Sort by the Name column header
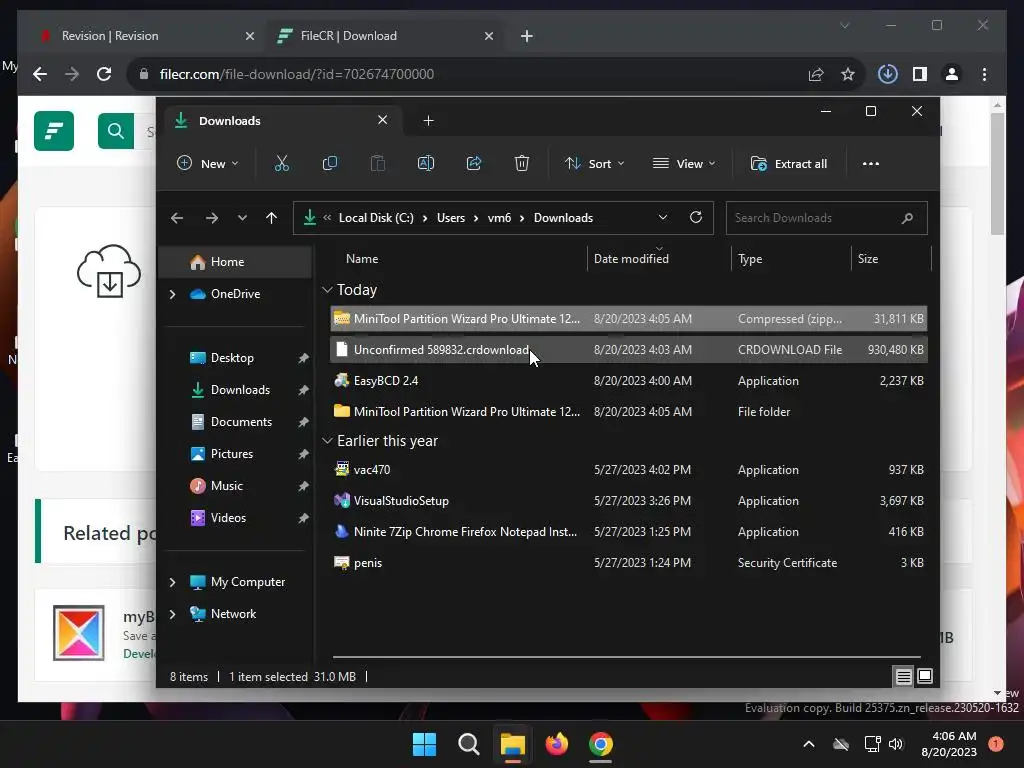The width and height of the screenshot is (1024, 768). 362,259
